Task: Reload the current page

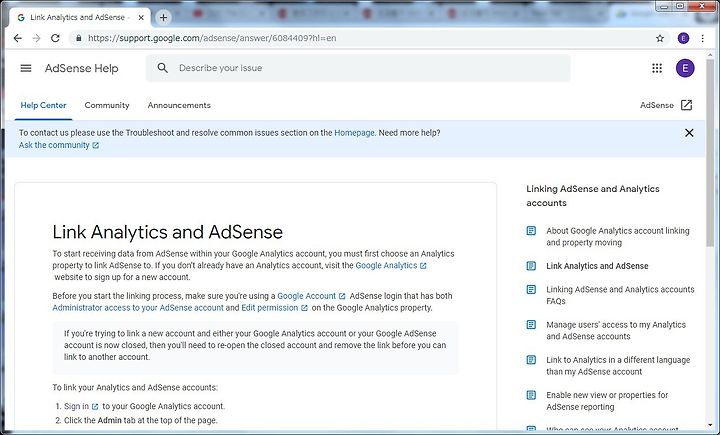Action: (x=55, y=38)
